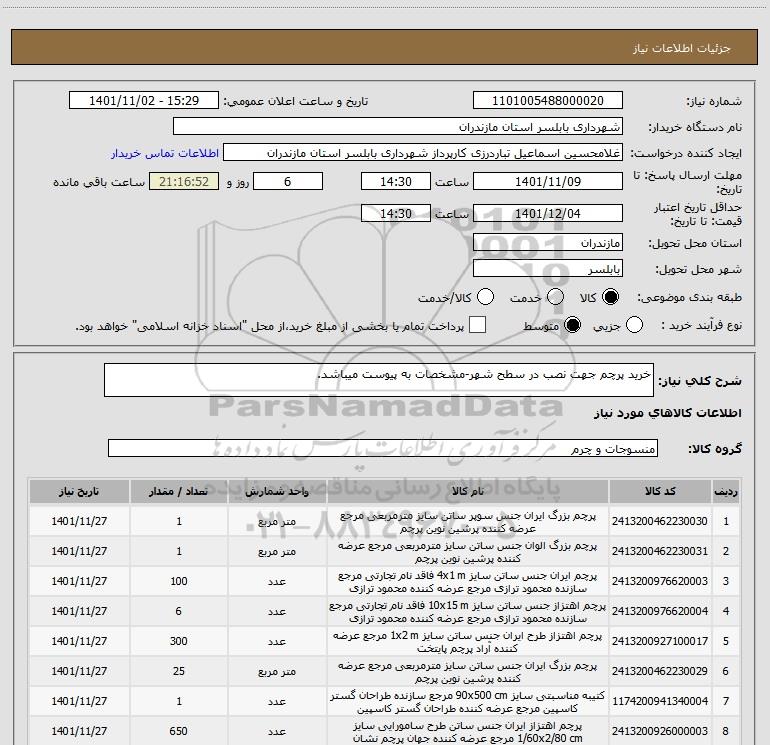Click the response deadline time 14:30 field
This screenshot has height=745, width=770.
(396, 181)
